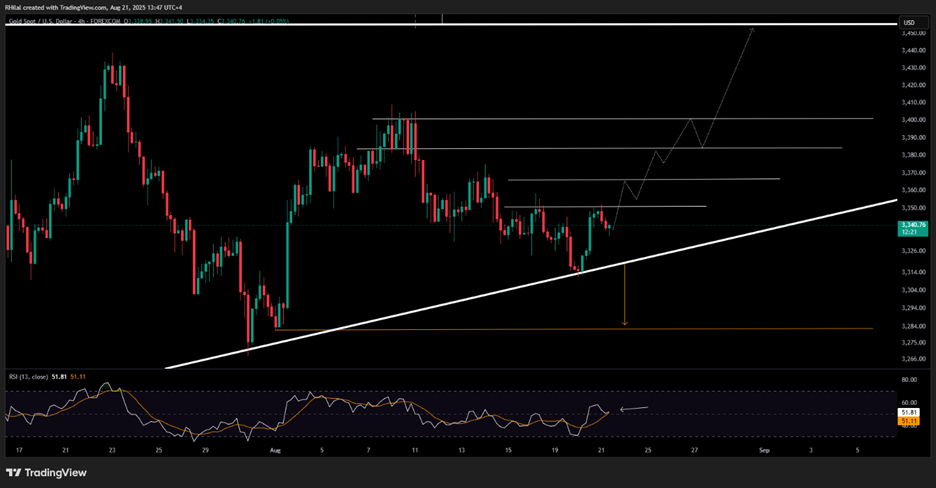Click the 3 date label on time axis

click(x=811, y=450)
